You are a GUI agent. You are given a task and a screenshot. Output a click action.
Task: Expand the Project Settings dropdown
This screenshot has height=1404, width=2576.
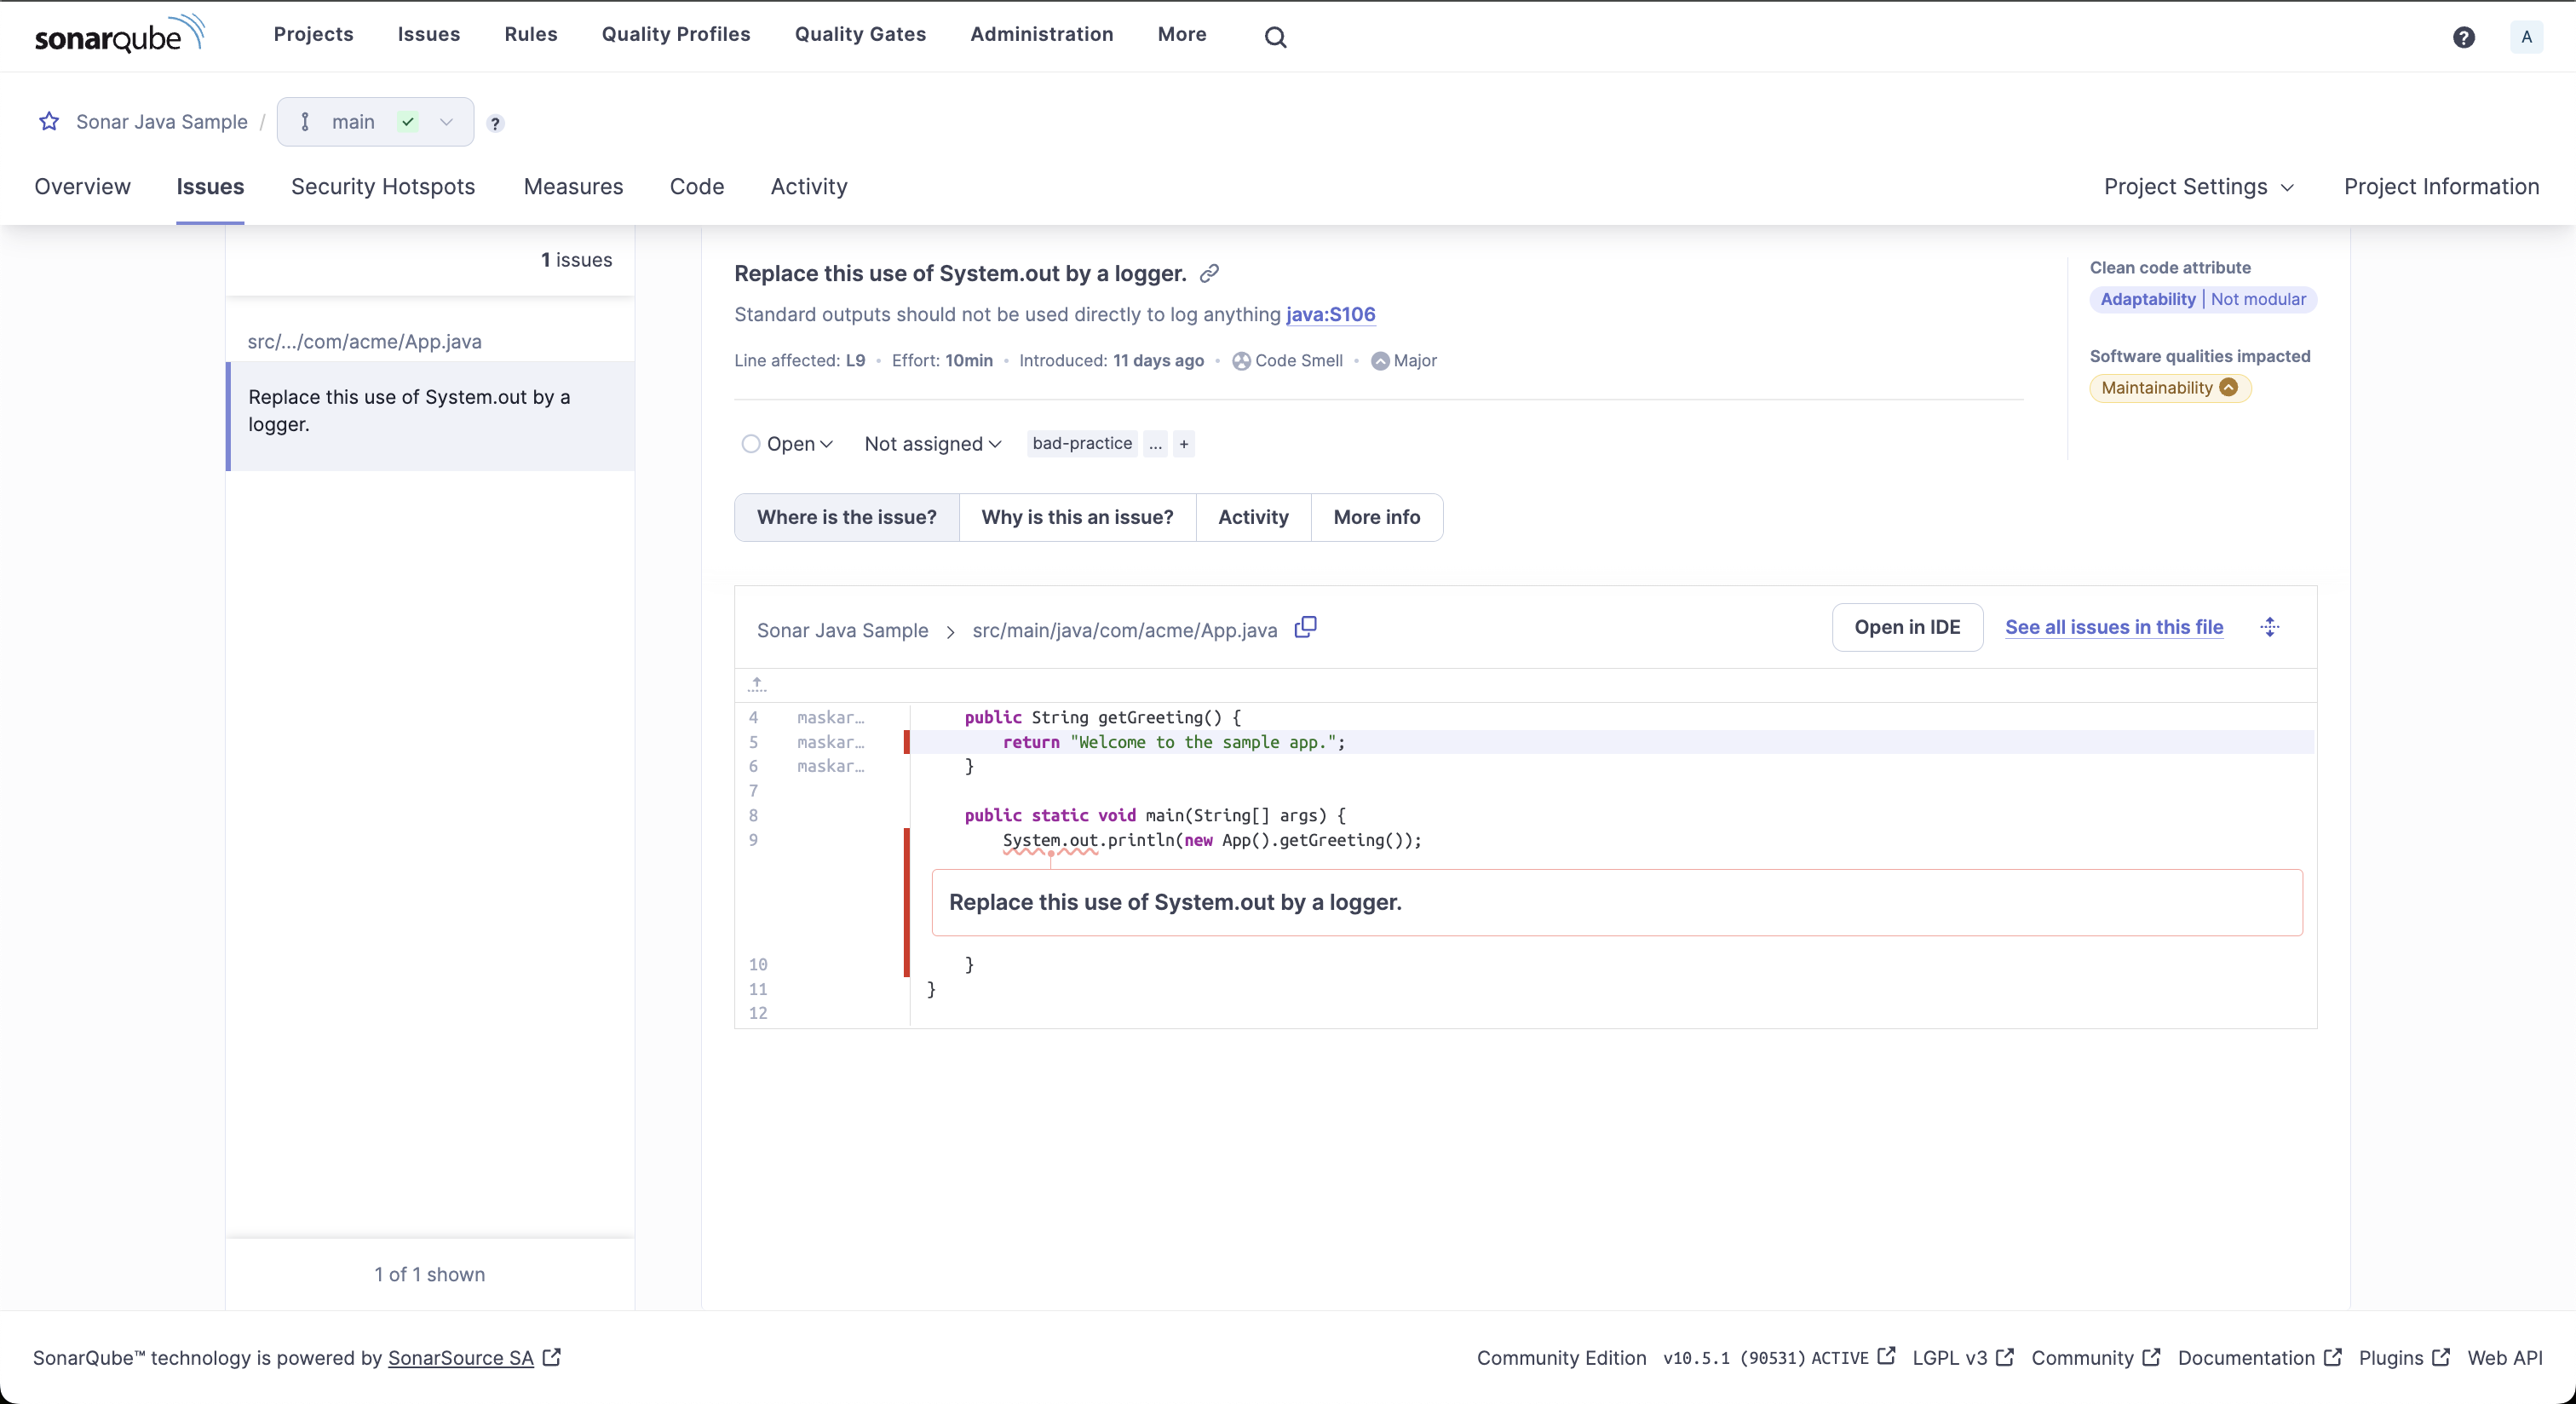click(2199, 186)
